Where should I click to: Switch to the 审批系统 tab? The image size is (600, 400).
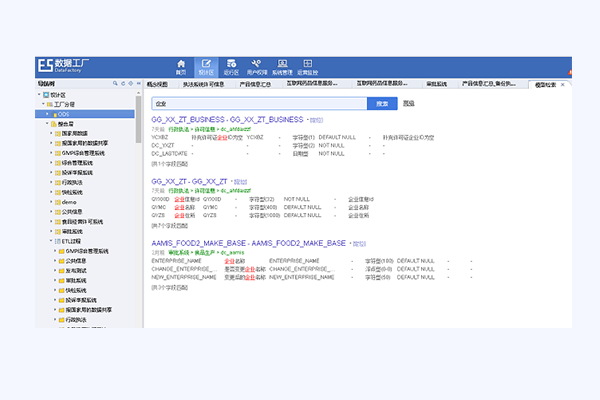[x=437, y=84]
